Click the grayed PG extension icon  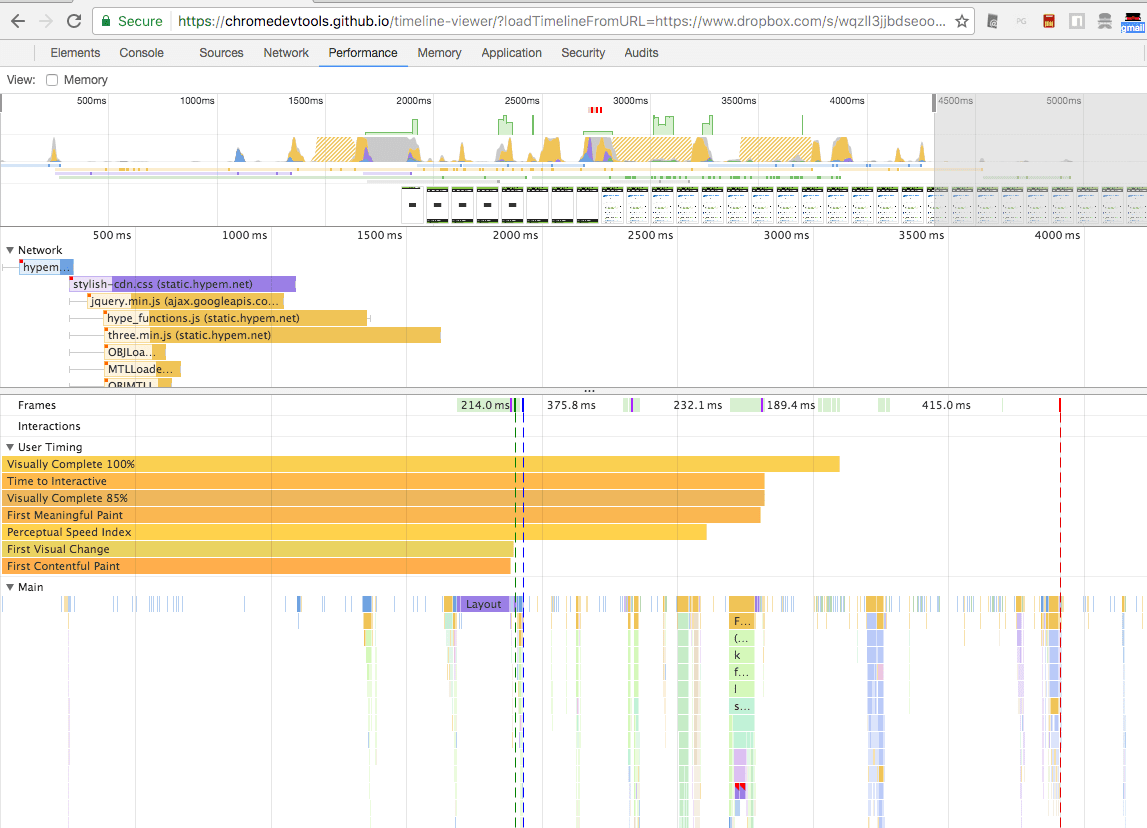point(1022,20)
